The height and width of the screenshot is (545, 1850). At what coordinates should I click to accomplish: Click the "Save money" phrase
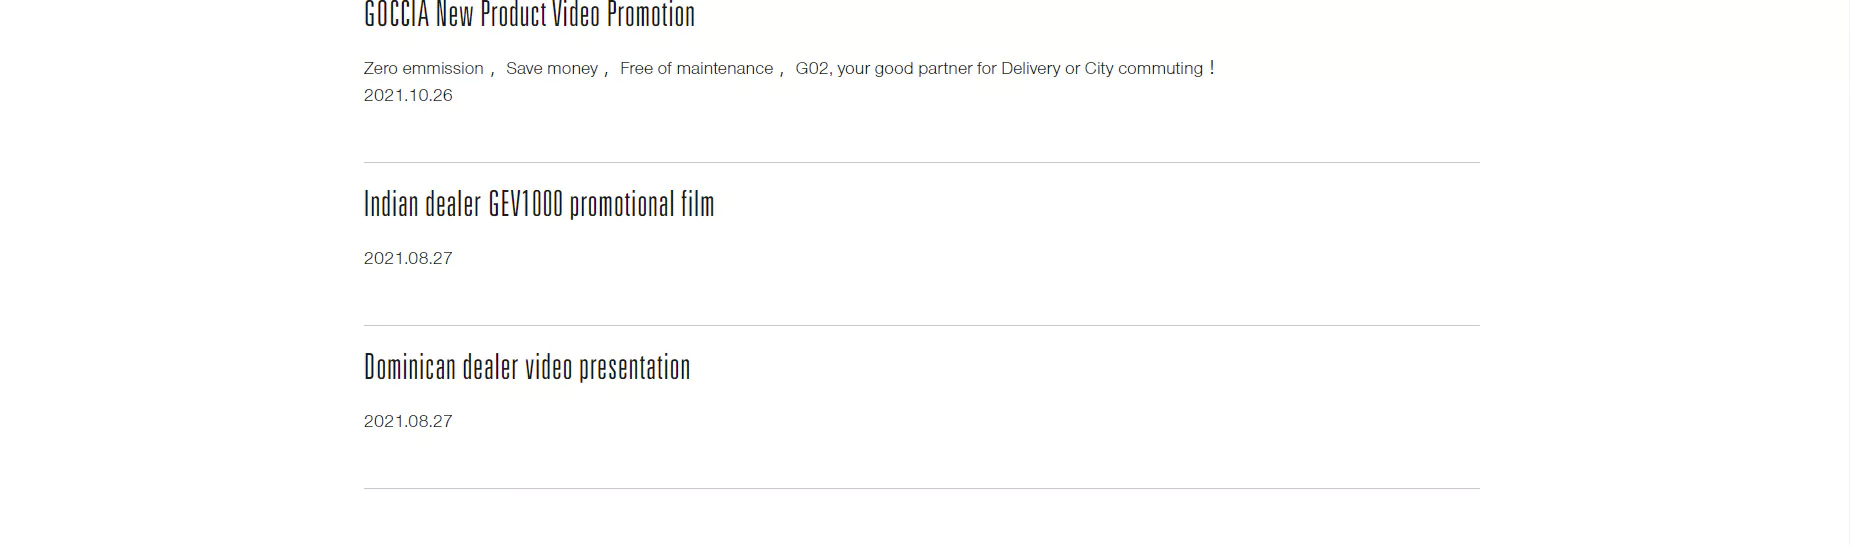pyautogui.click(x=552, y=68)
